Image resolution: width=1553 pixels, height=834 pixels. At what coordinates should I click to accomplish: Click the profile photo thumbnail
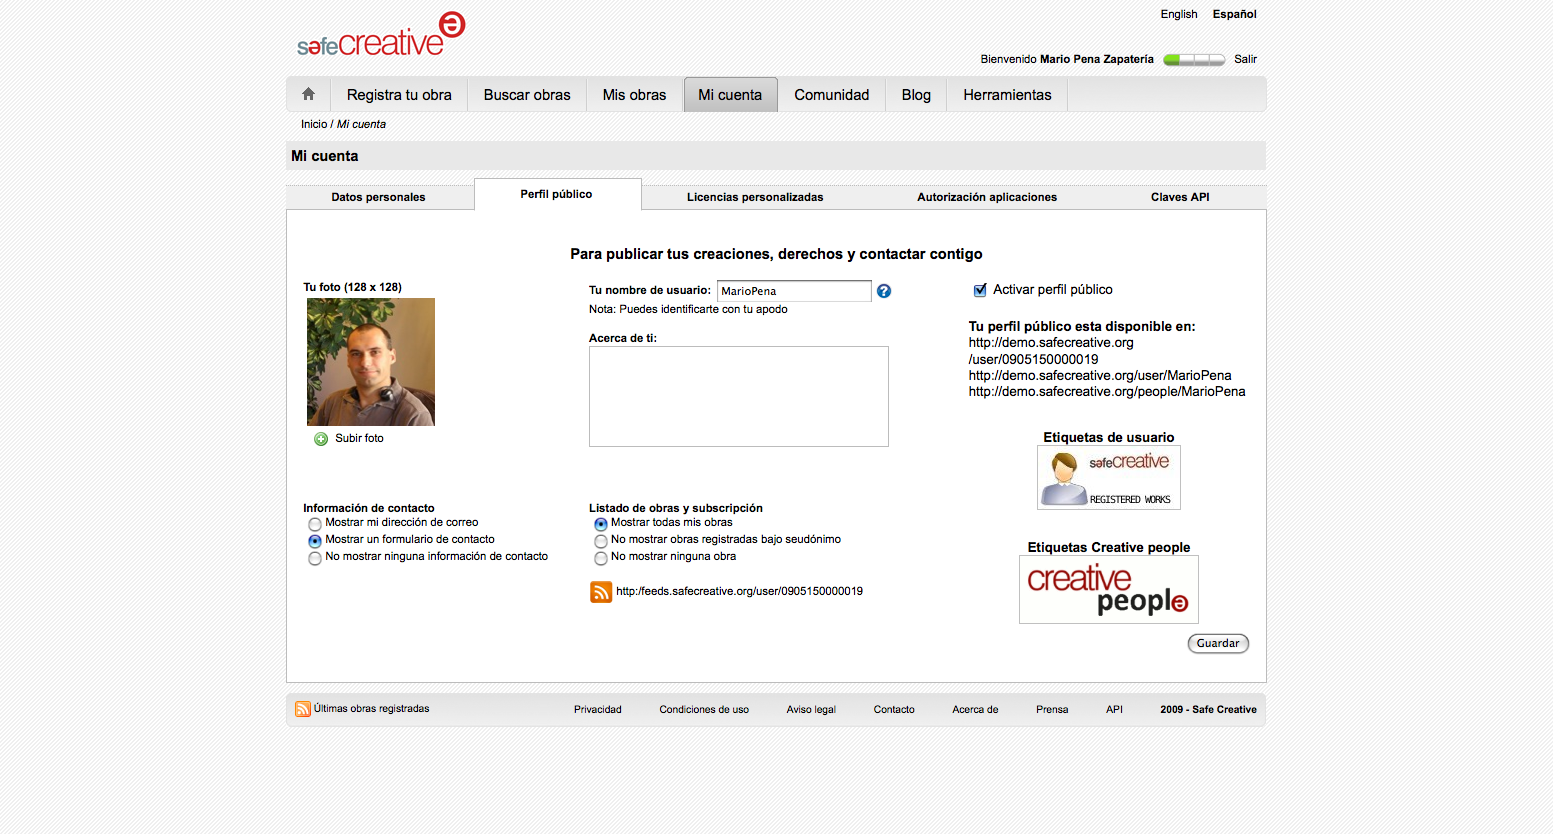click(x=371, y=362)
